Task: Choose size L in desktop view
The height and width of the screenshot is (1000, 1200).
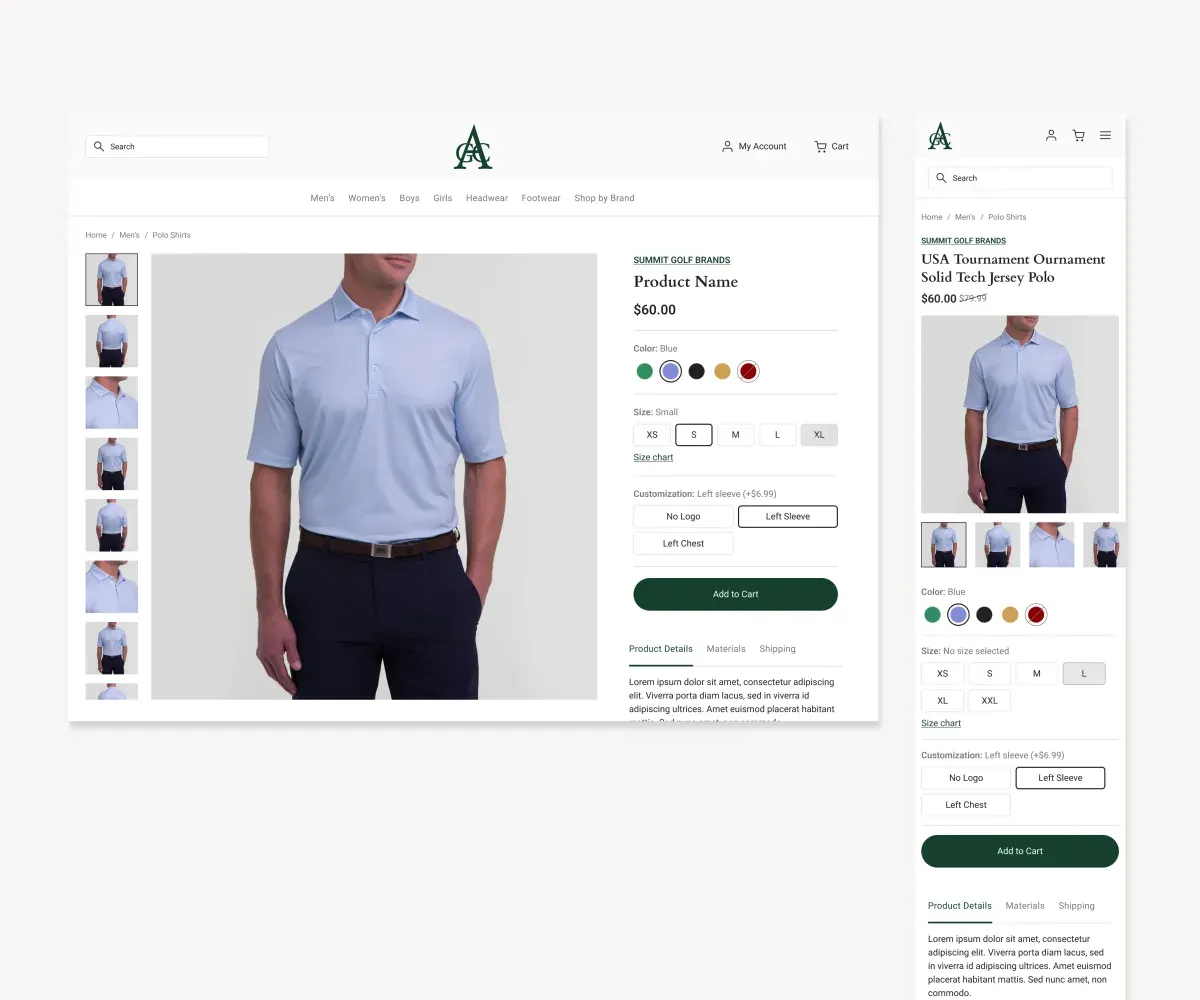Action: [777, 435]
